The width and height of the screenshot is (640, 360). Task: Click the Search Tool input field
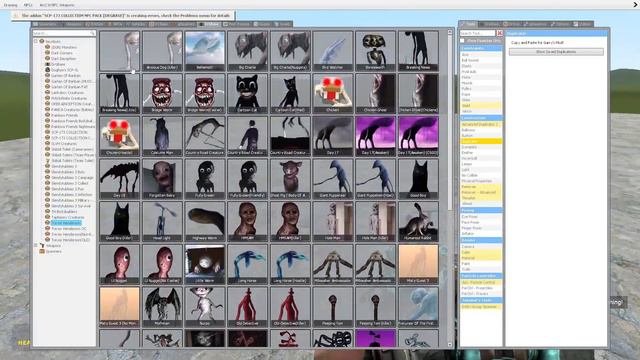tap(478, 33)
